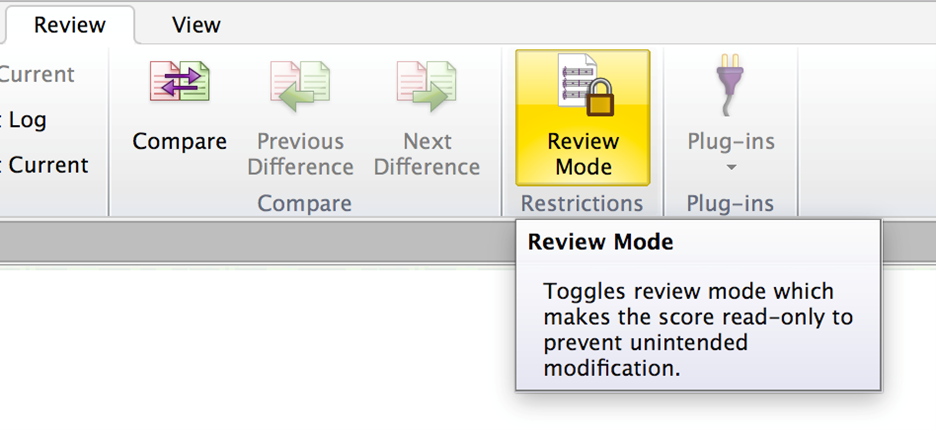
Task: Click the Plug-ins button label
Action: (x=730, y=142)
